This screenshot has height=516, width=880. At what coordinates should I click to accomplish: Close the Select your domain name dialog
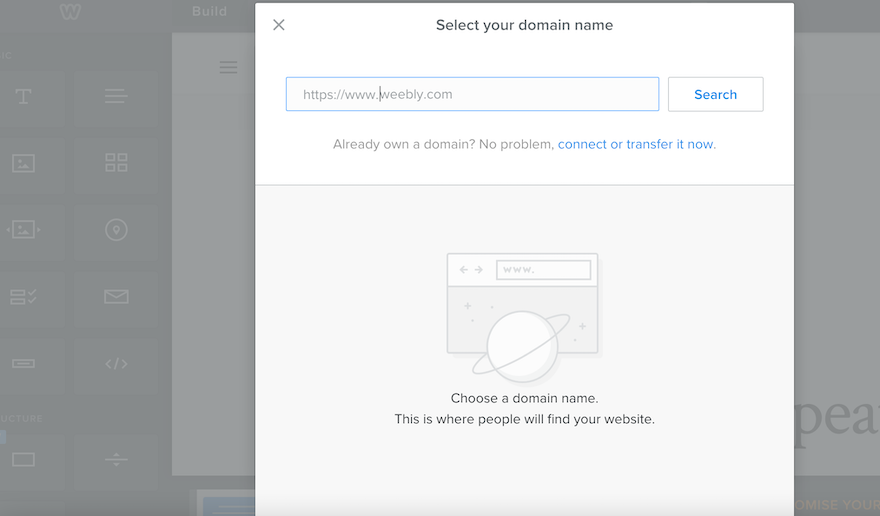[279, 25]
